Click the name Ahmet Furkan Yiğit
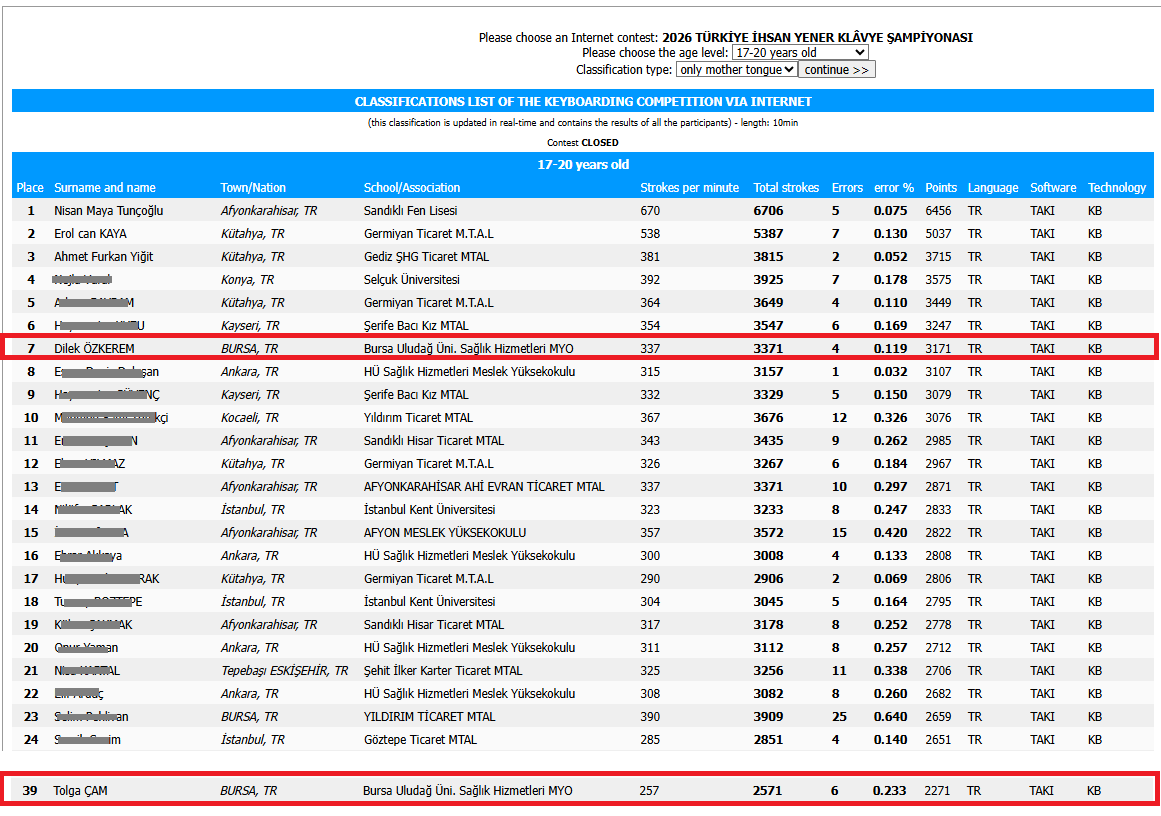 pos(103,257)
